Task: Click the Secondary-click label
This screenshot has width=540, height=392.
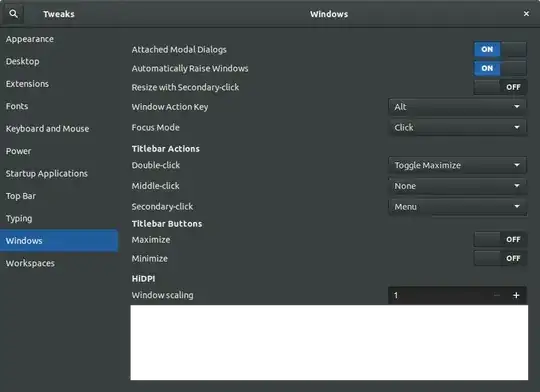Action: pyautogui.click(x=162, y=207)
